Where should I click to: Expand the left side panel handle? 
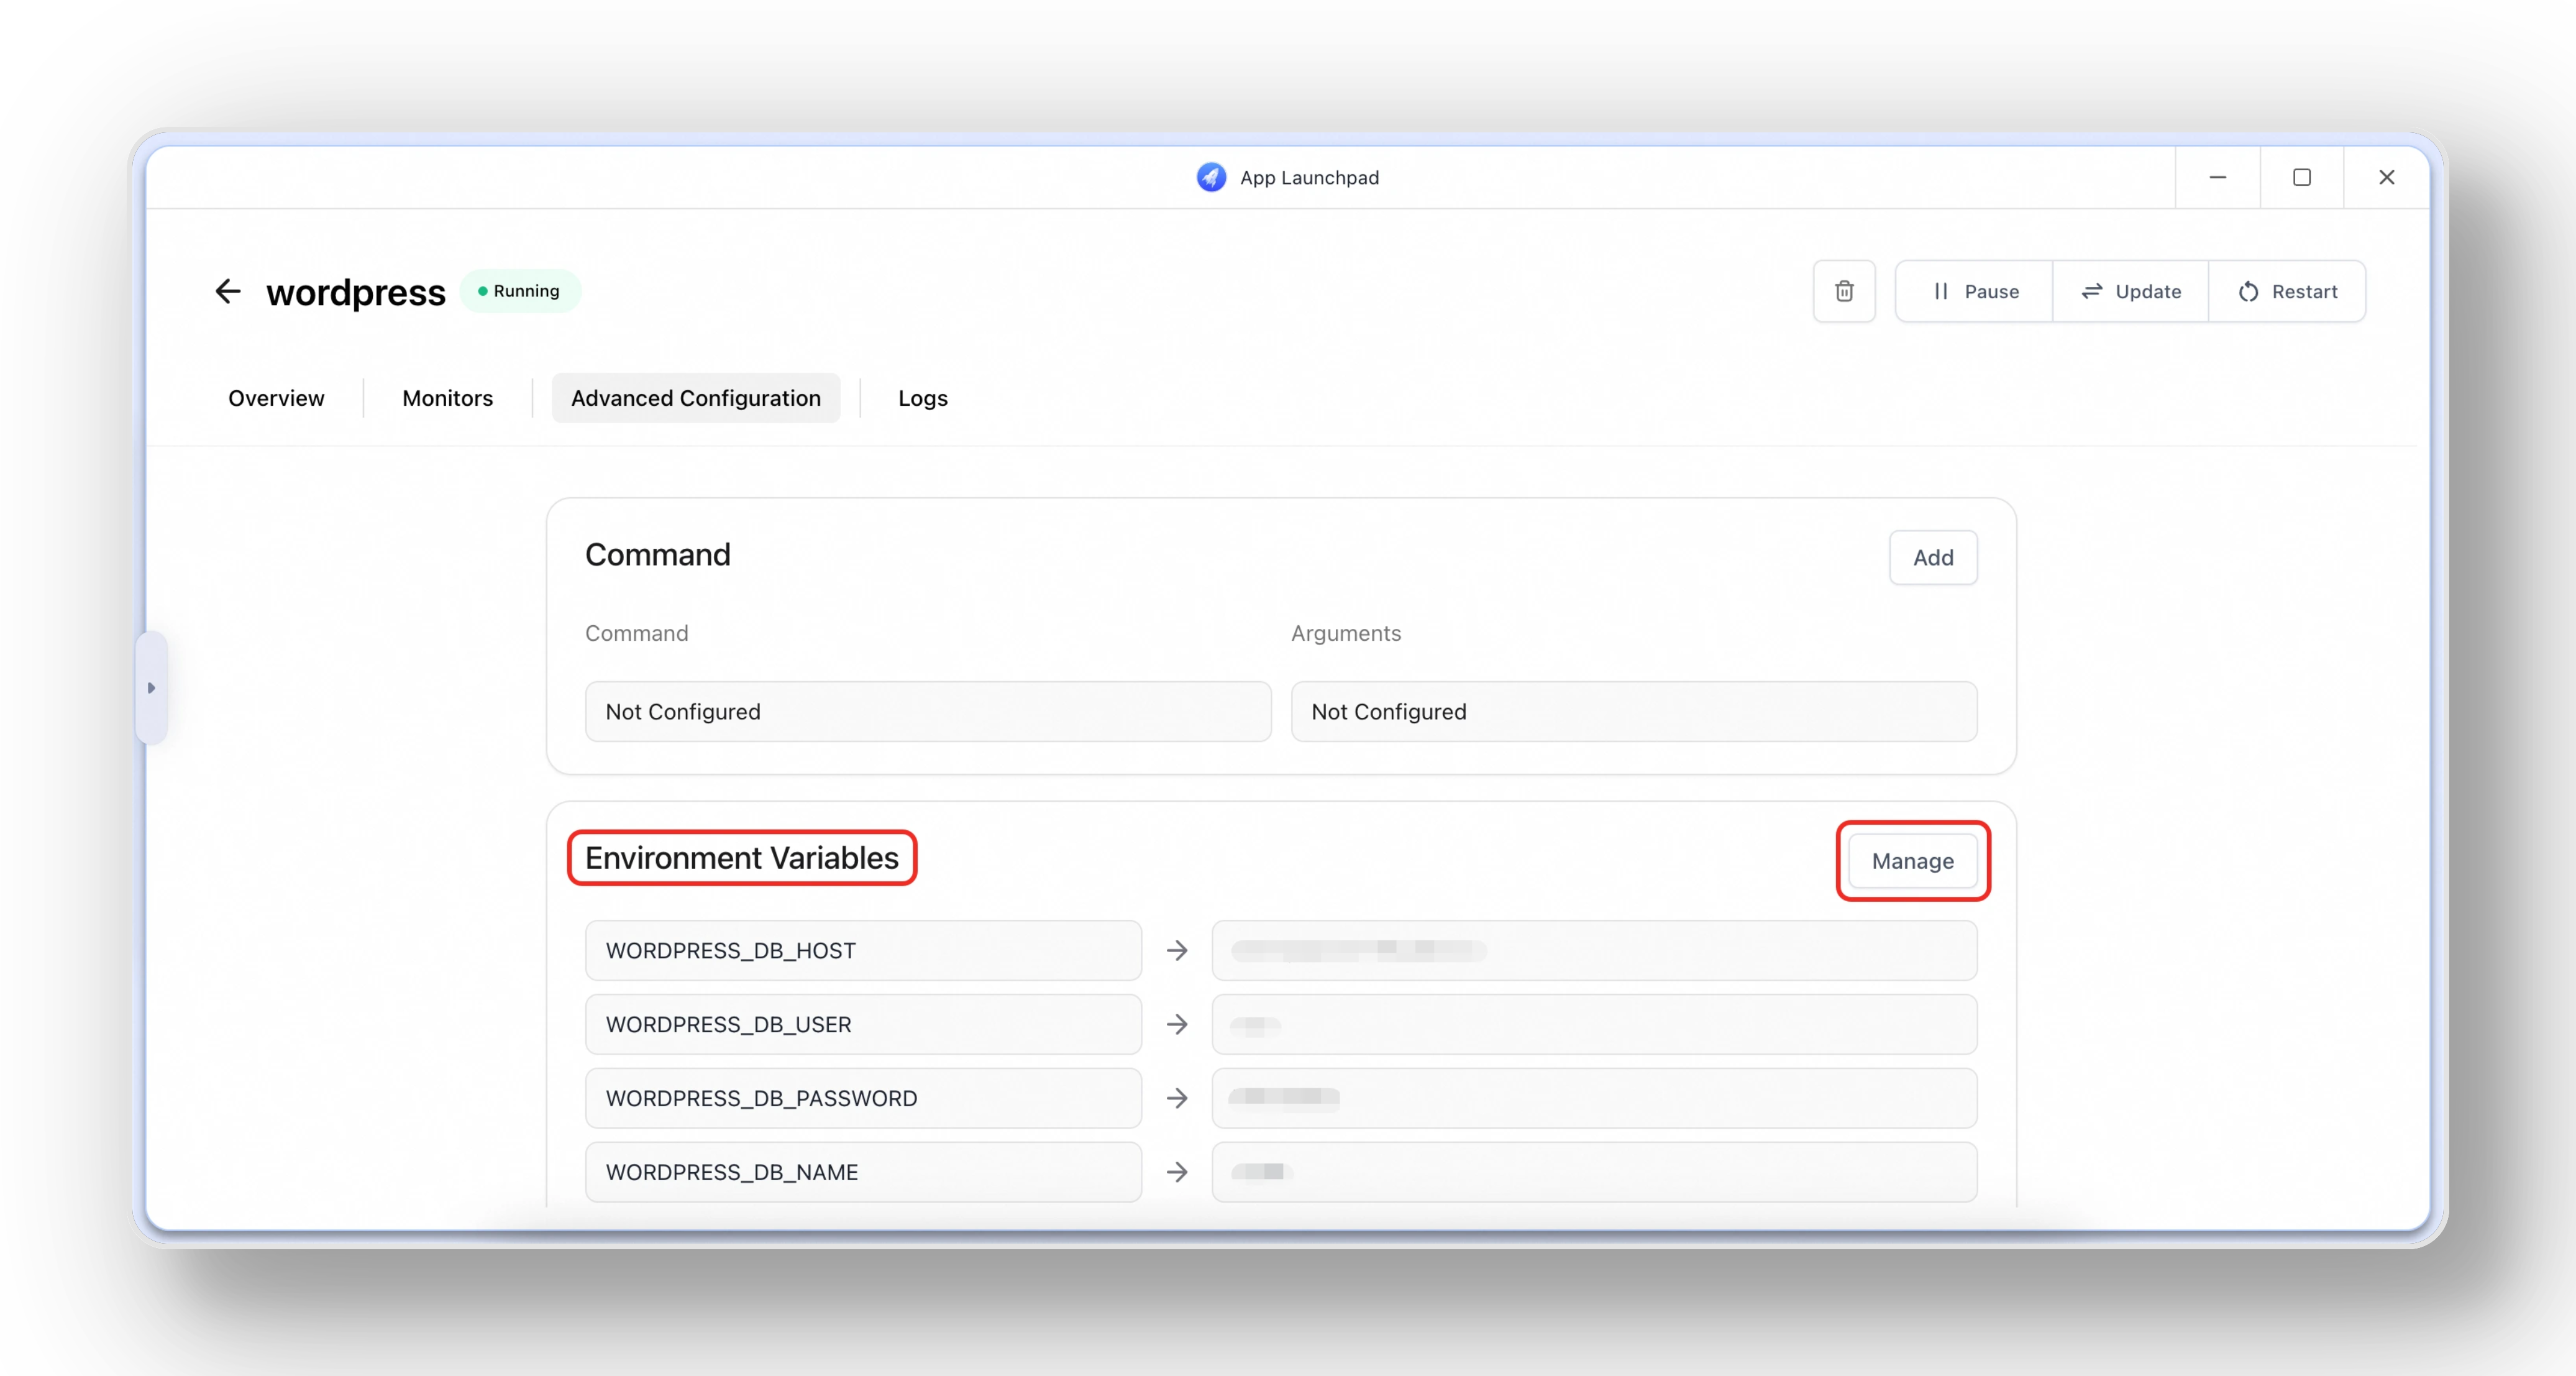point(151,688)
